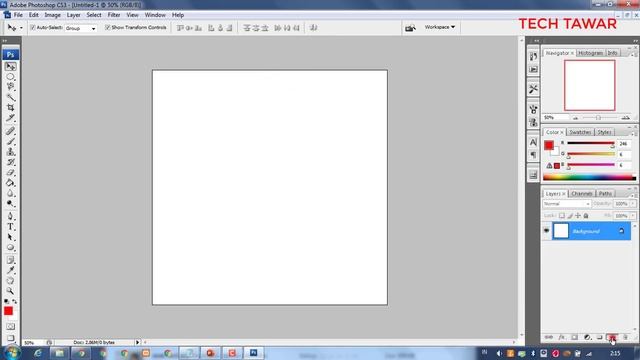640x360 pixels.
Task: Click the Create new layer icon
Action: click(612, 338)
